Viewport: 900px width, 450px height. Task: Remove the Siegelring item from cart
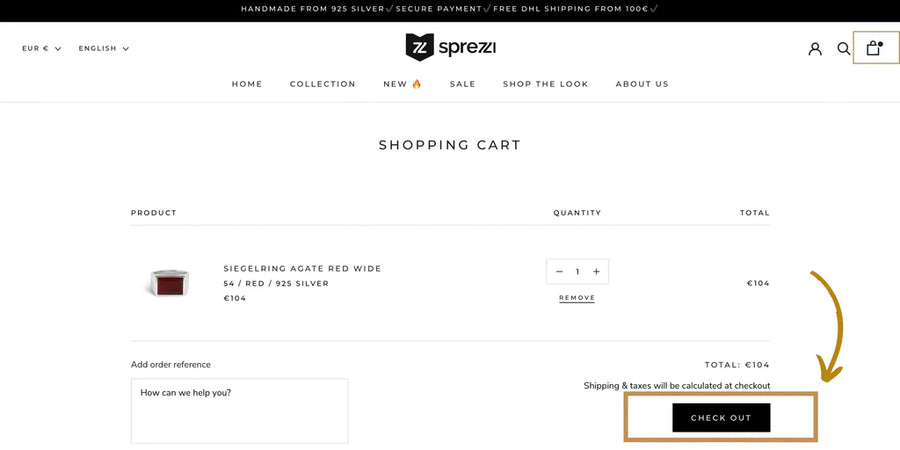point(577,298)
